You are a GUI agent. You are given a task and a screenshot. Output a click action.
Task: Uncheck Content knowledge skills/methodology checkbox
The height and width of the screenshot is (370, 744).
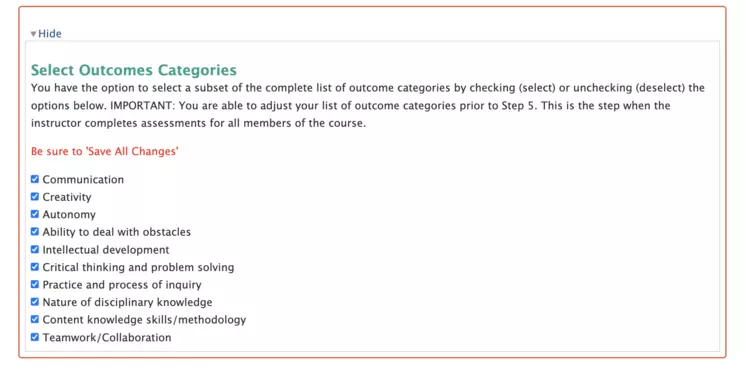(x=35, y=320)
